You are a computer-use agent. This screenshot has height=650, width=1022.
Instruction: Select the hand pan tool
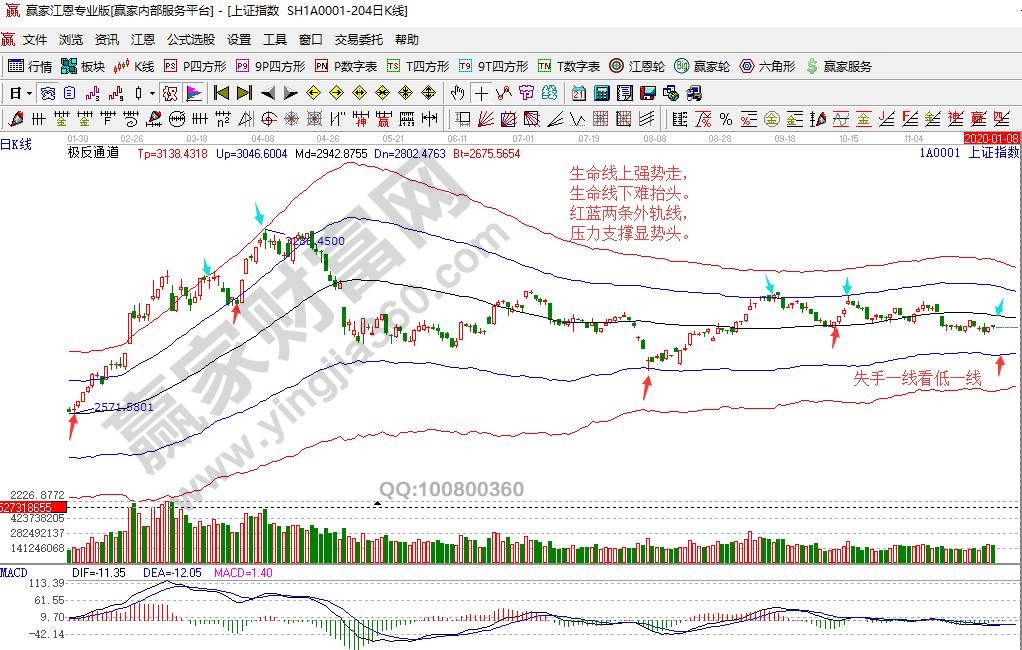(x=457, y=93)
